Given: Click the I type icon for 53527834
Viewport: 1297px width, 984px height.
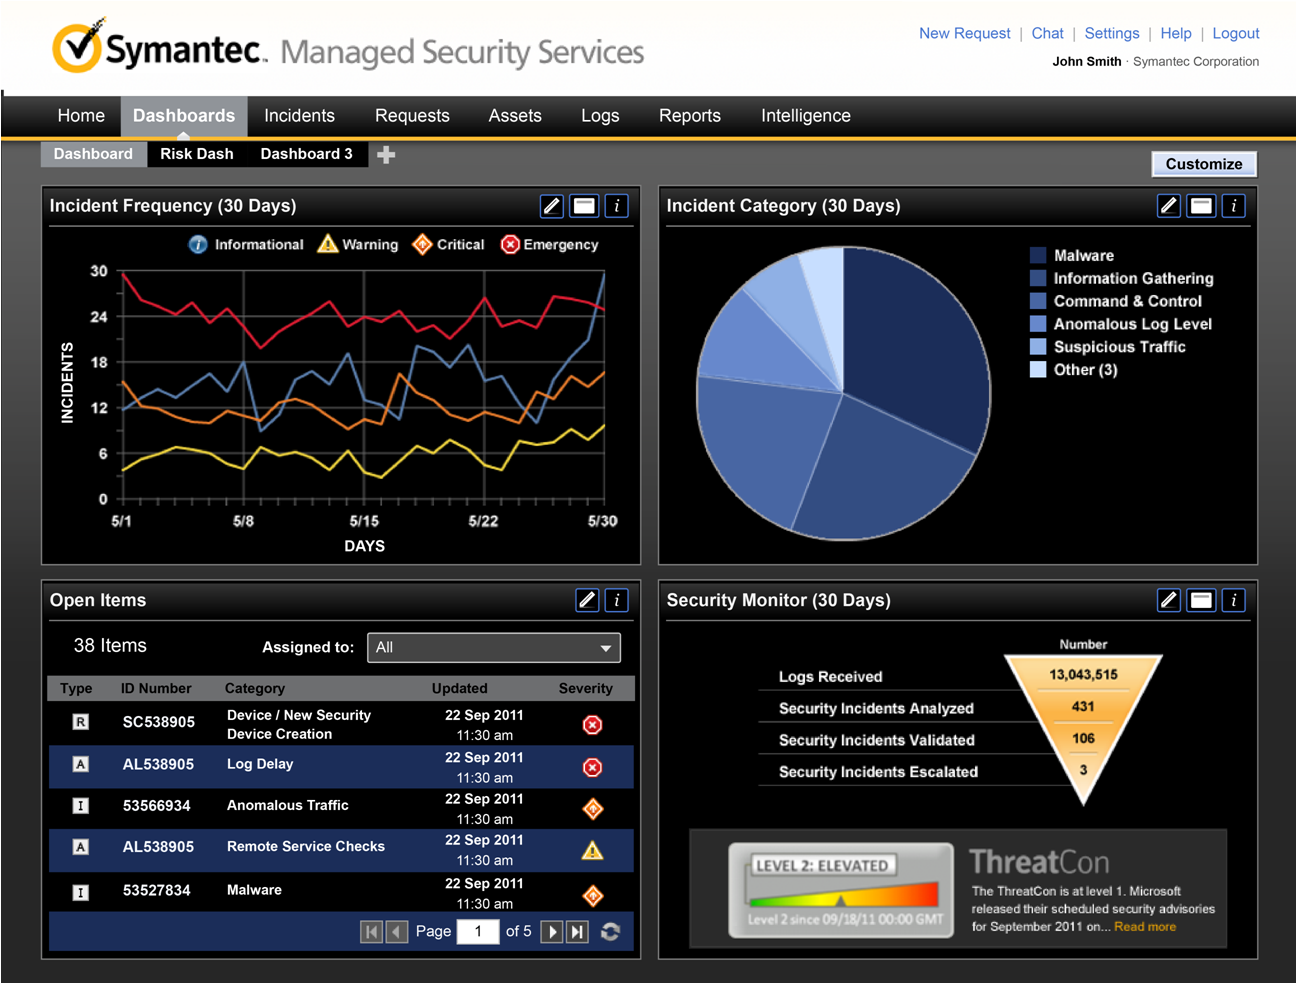Looking at the screenshot, I should tap(81, 892).
